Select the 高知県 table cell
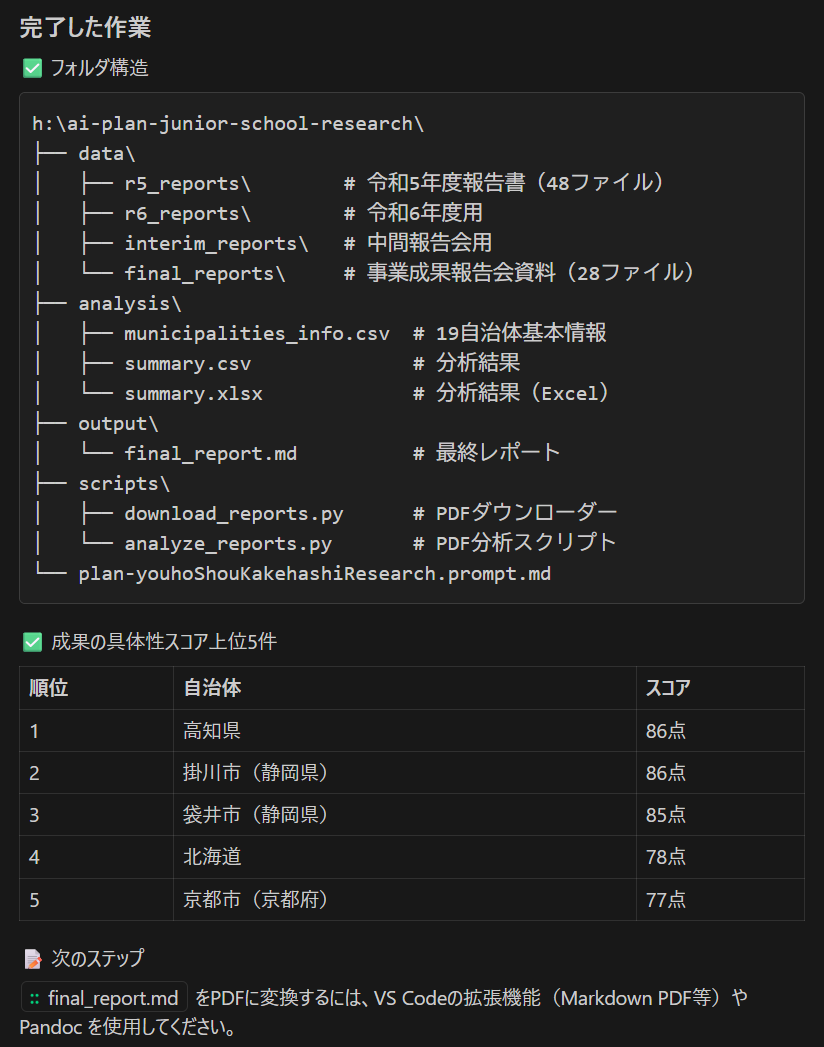Viewport: 824px width, 1047px height. coord(212,731)
